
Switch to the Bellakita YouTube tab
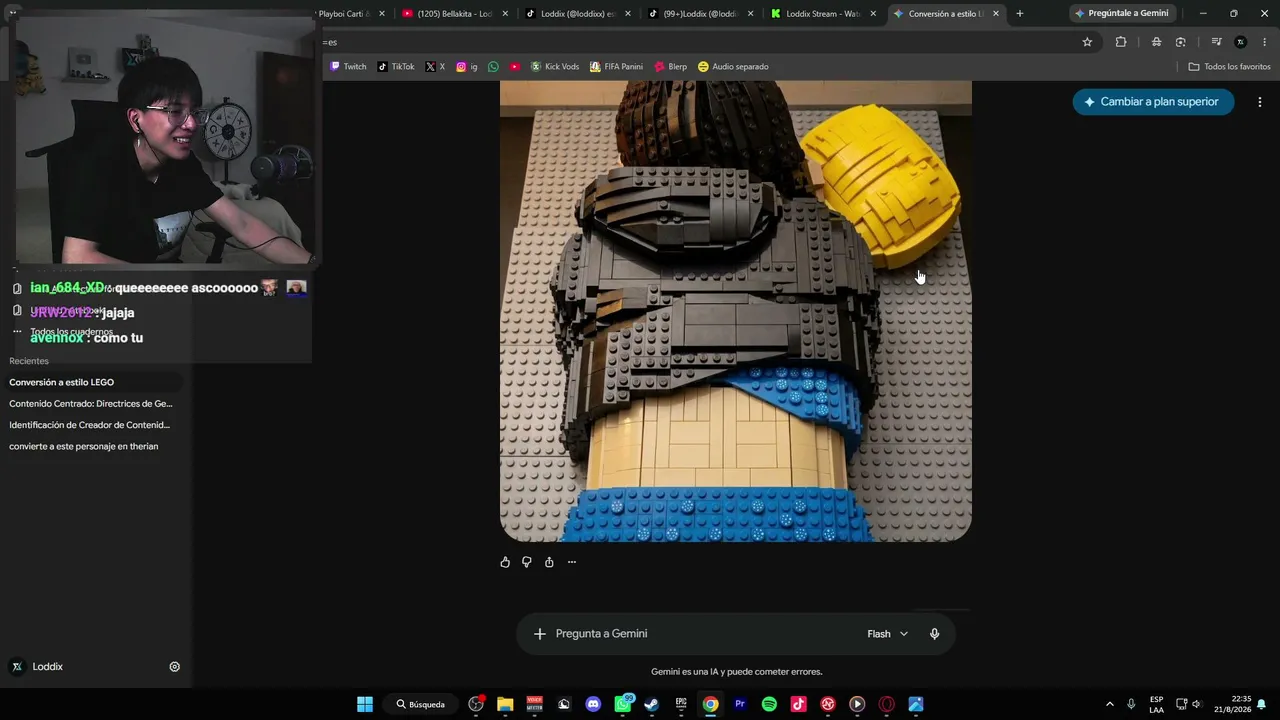pyautogui.click(x=455, y=14)
